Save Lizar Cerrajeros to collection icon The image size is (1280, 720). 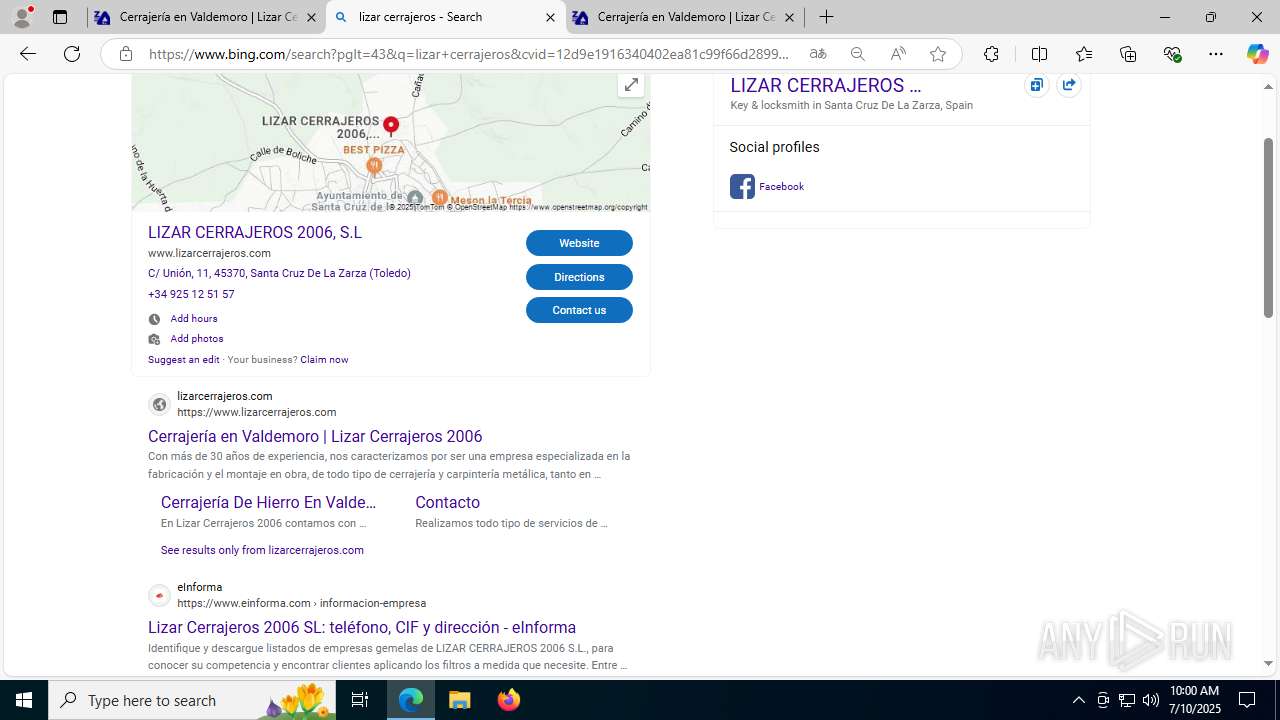1037,85
